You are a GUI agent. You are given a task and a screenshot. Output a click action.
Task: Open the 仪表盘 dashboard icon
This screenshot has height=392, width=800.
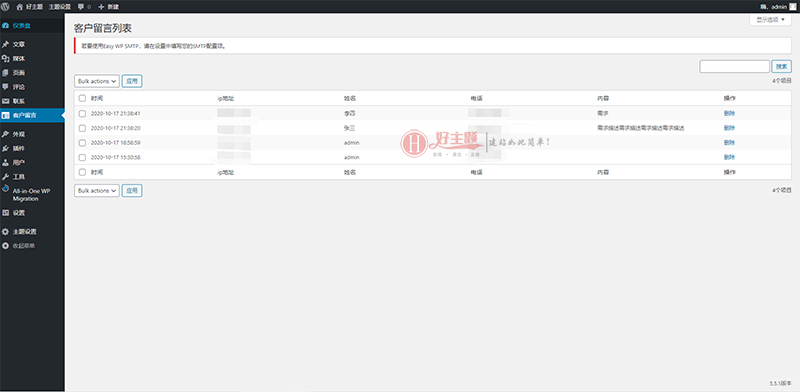click(5, 26)
